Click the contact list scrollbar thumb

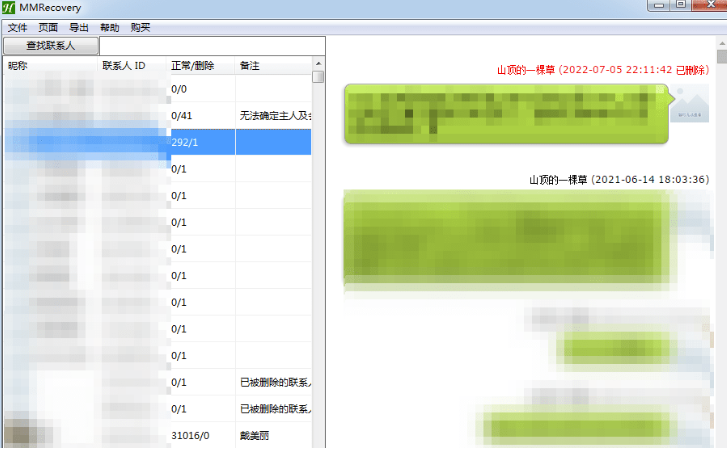318,76
